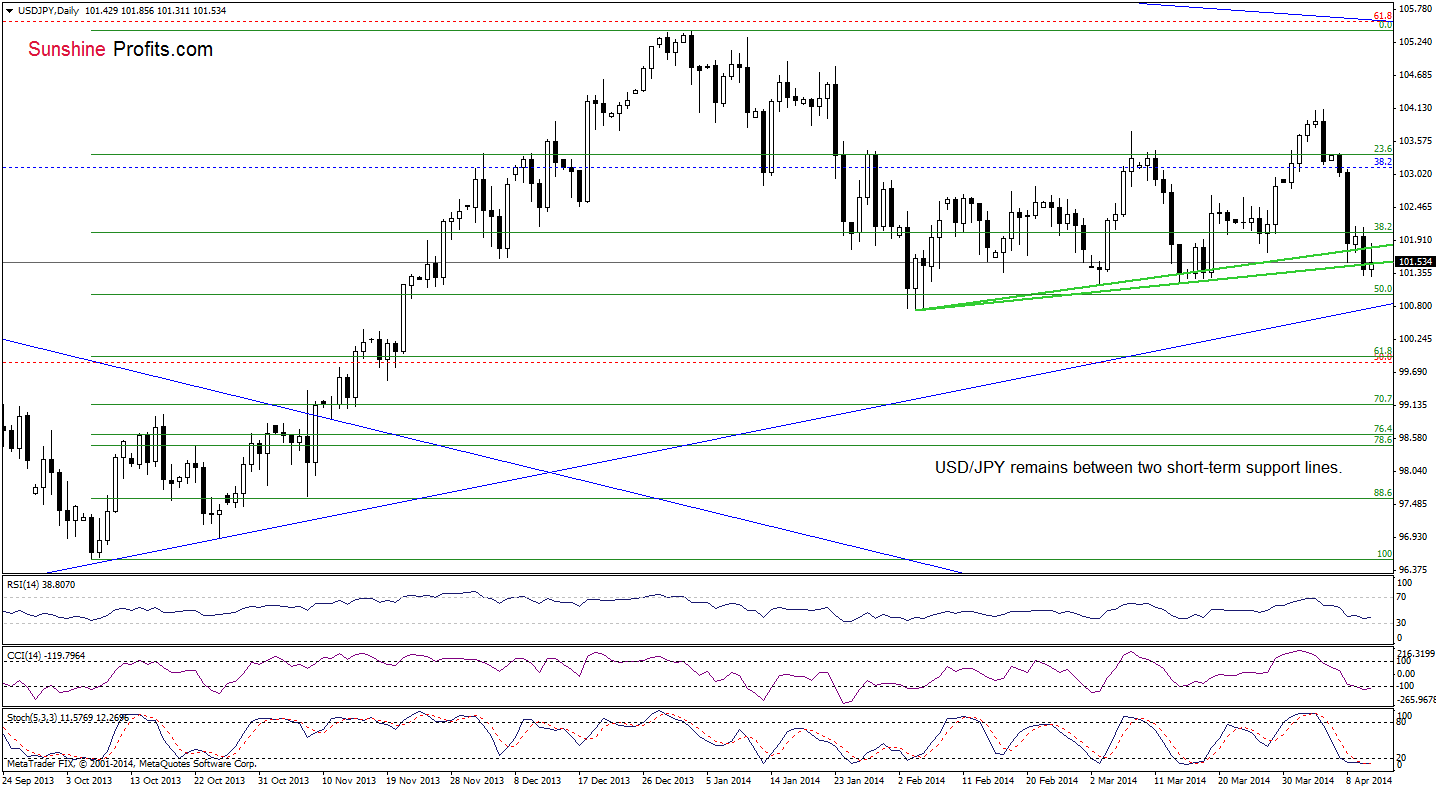Screen dimensions: 1436x789
Task: Click the 30 Mar 2014 date label
Action: [x=1306, y=779]
